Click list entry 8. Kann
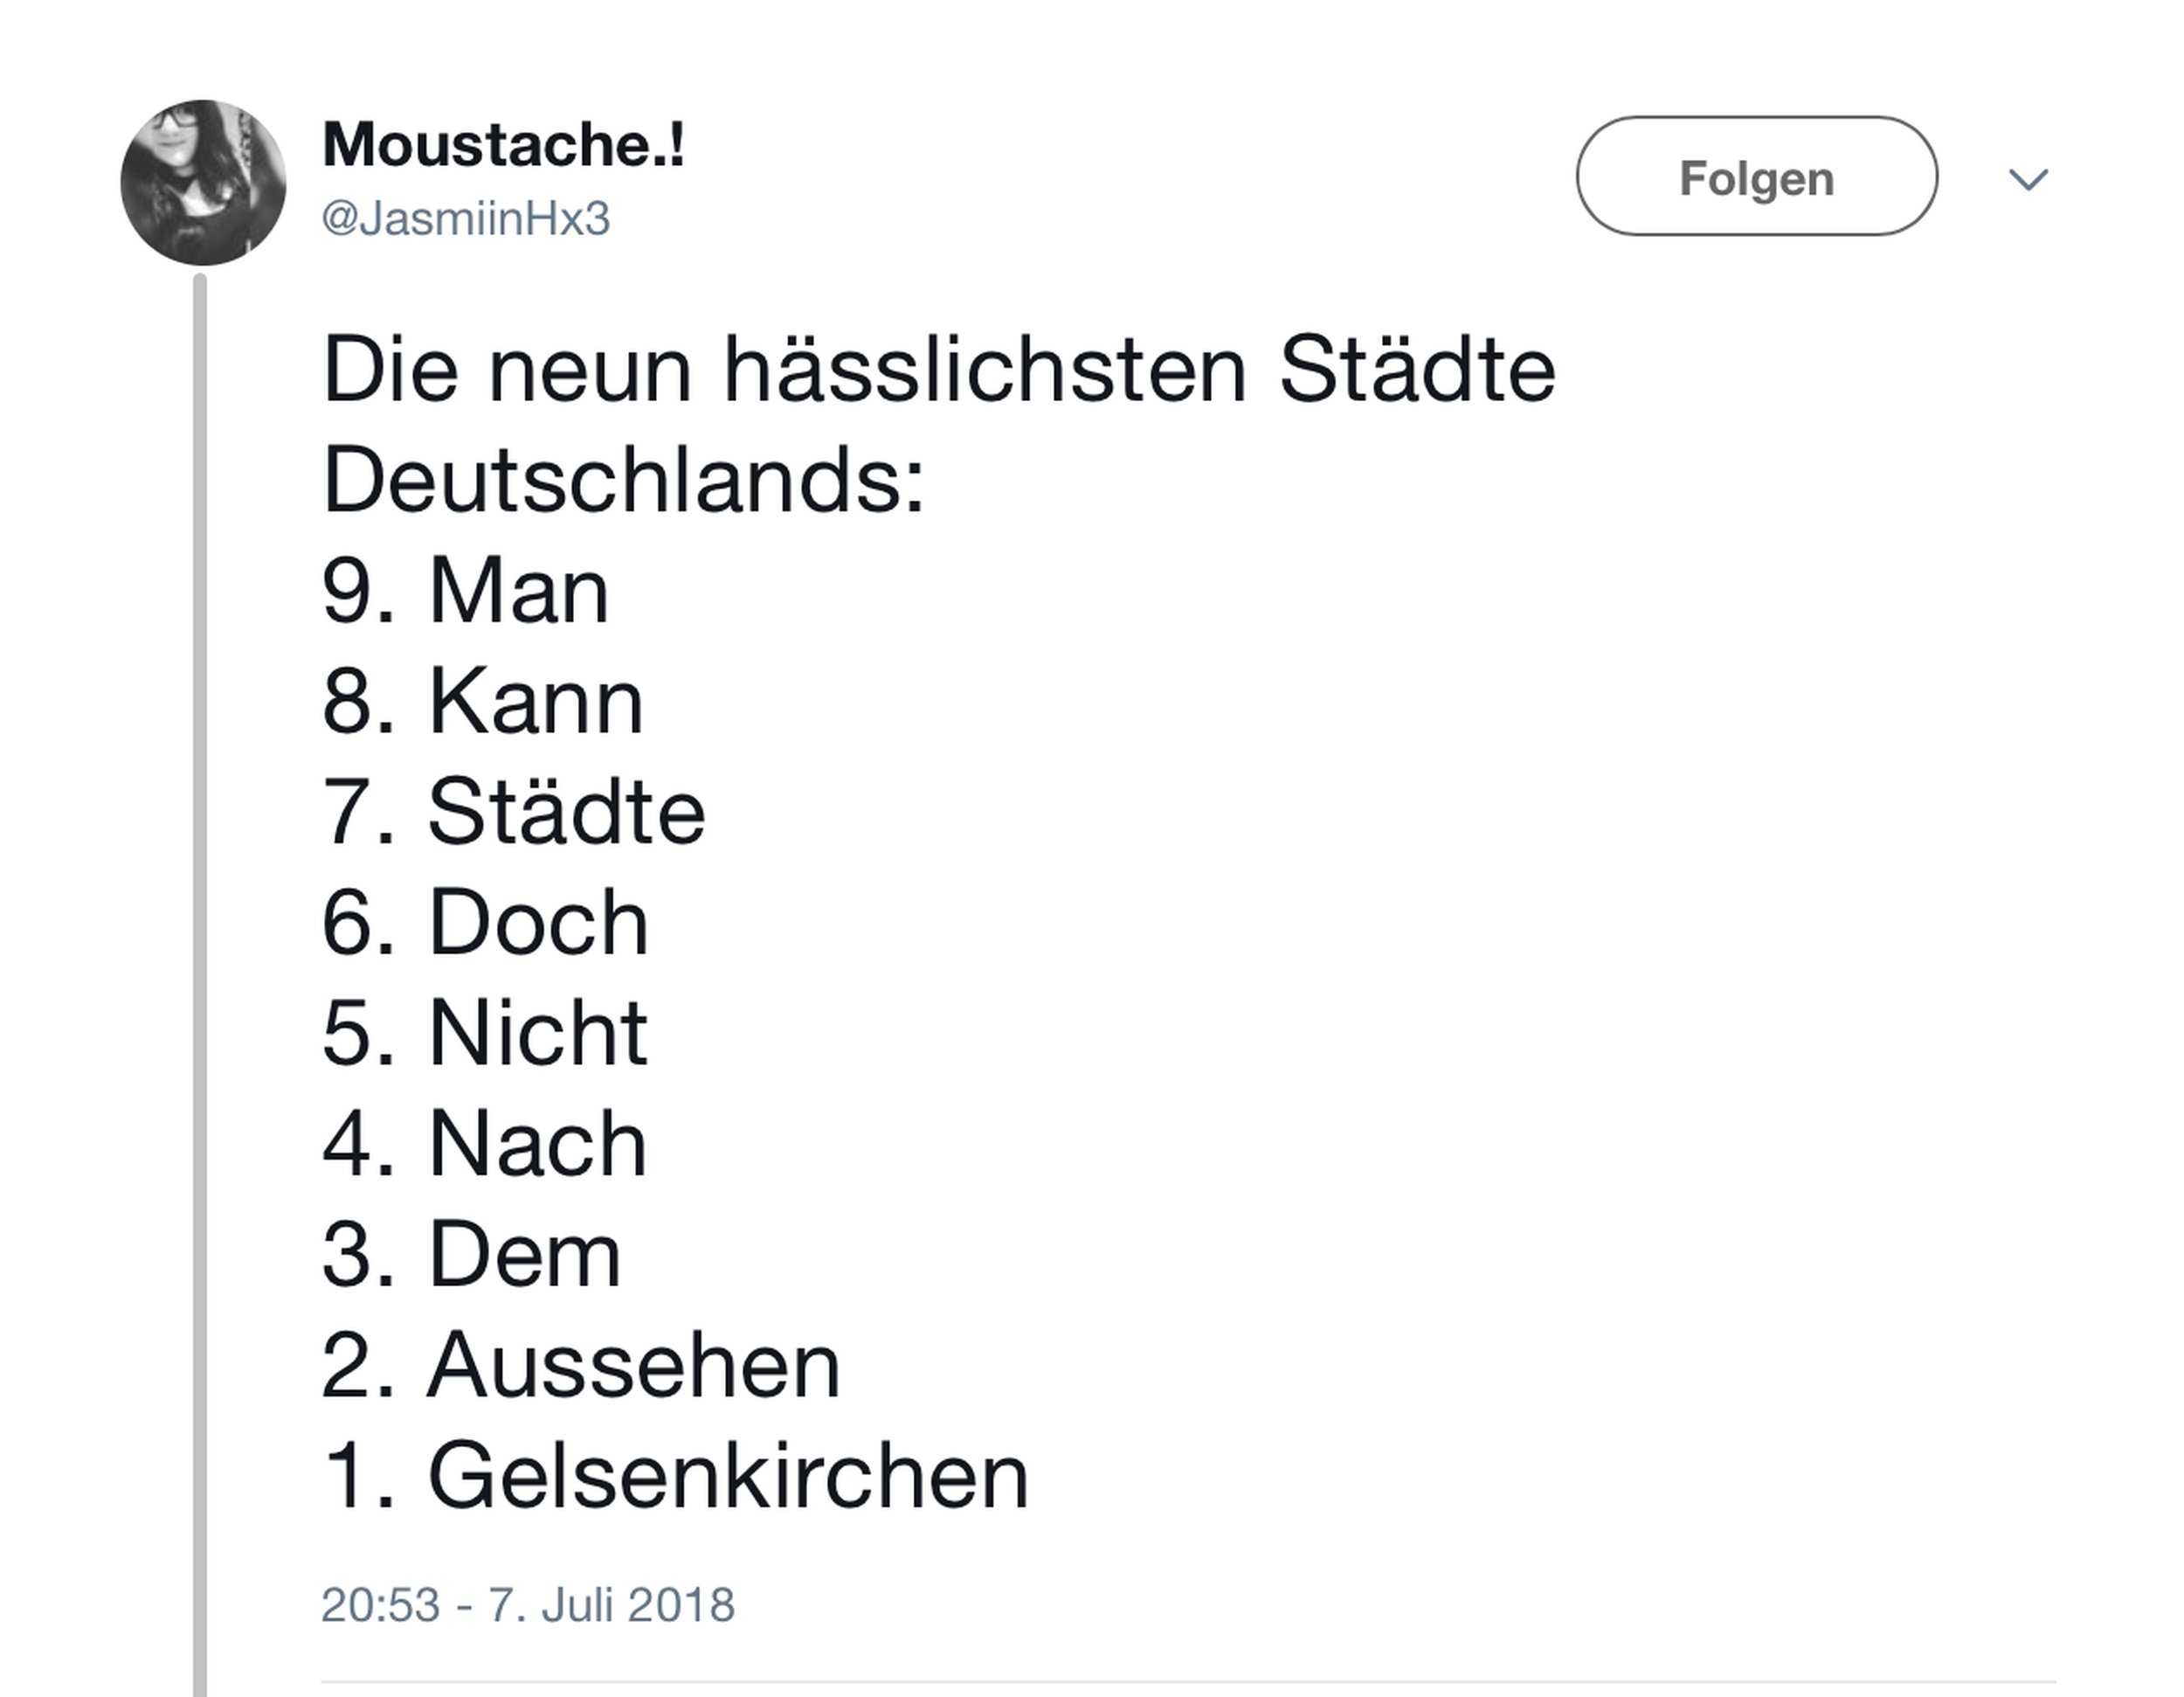This screenshot has width=2184, height=1697. click(483, 702)
